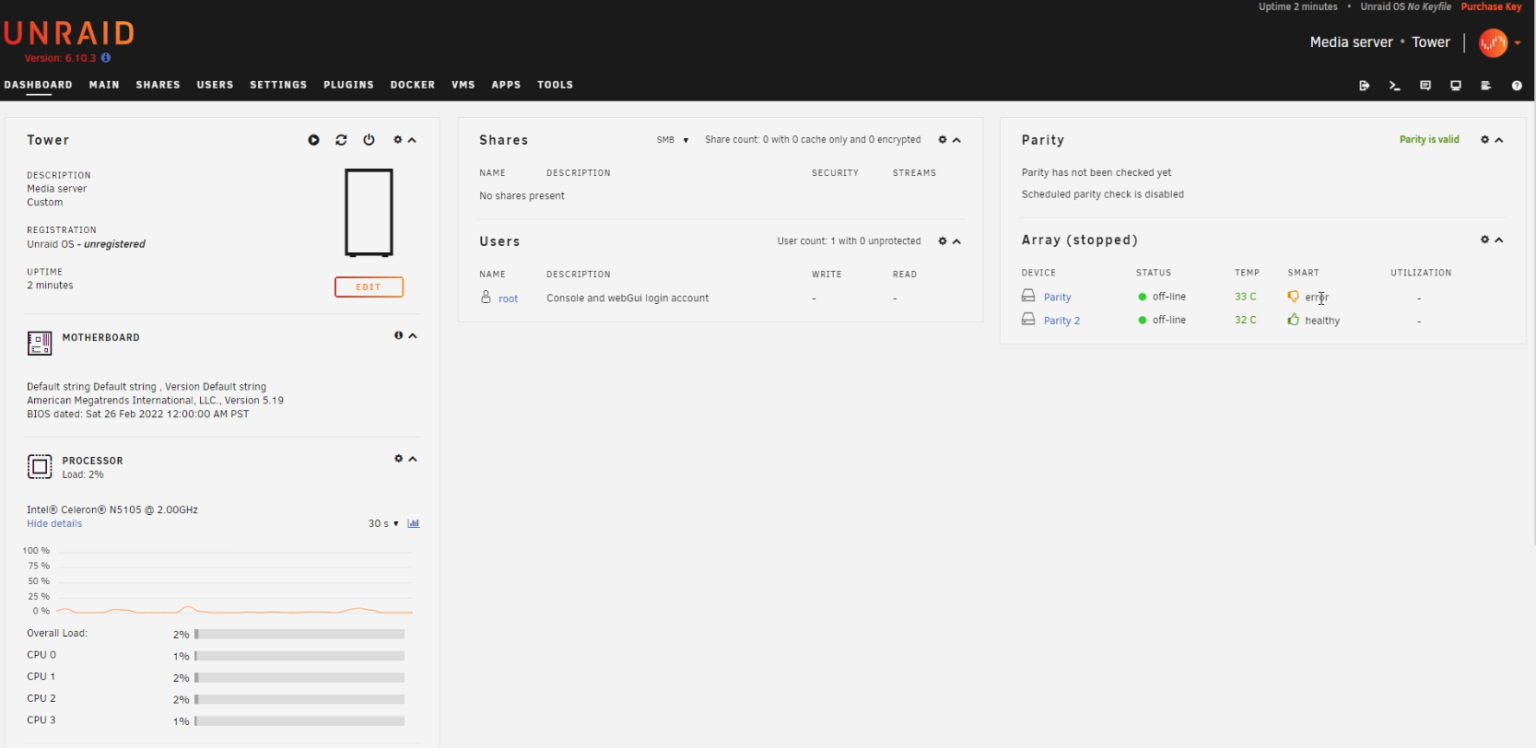Screen dimensions: 1536x748
Task: Check the SMART error warning on Parity
Action: 1294,296
